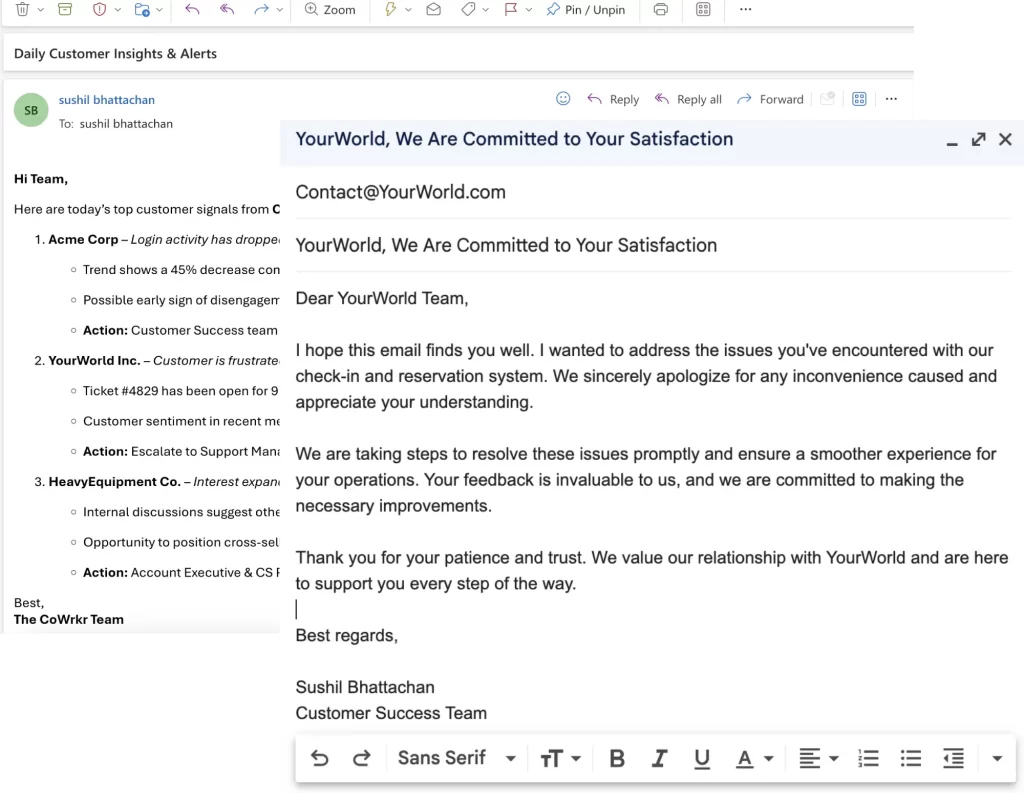Open message more actions ellipsis menu
This screenshot has width=1024, height=800.
point(891,99)
